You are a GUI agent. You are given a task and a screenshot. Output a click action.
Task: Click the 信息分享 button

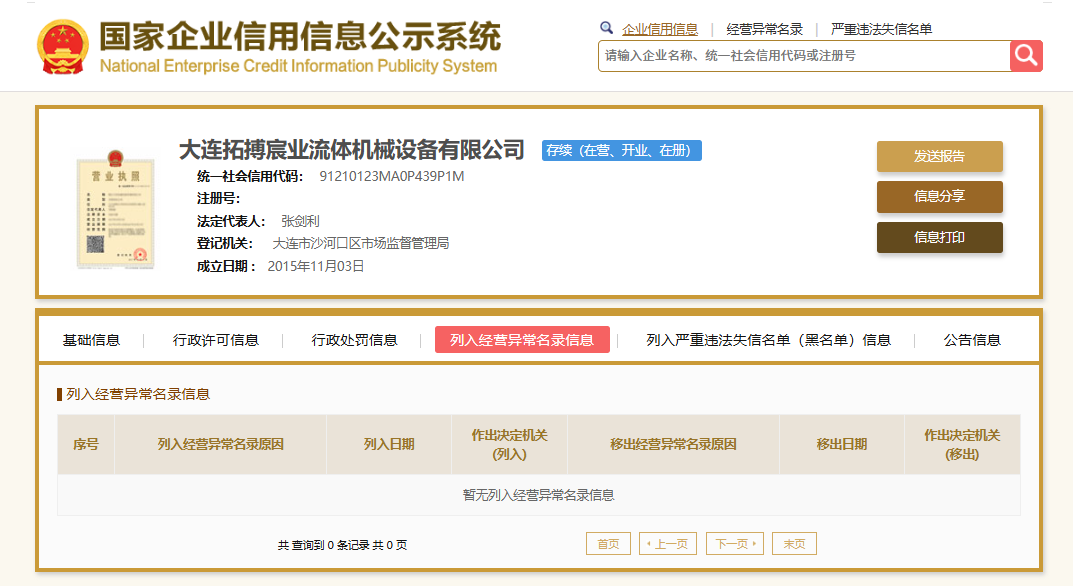point(940,196)
